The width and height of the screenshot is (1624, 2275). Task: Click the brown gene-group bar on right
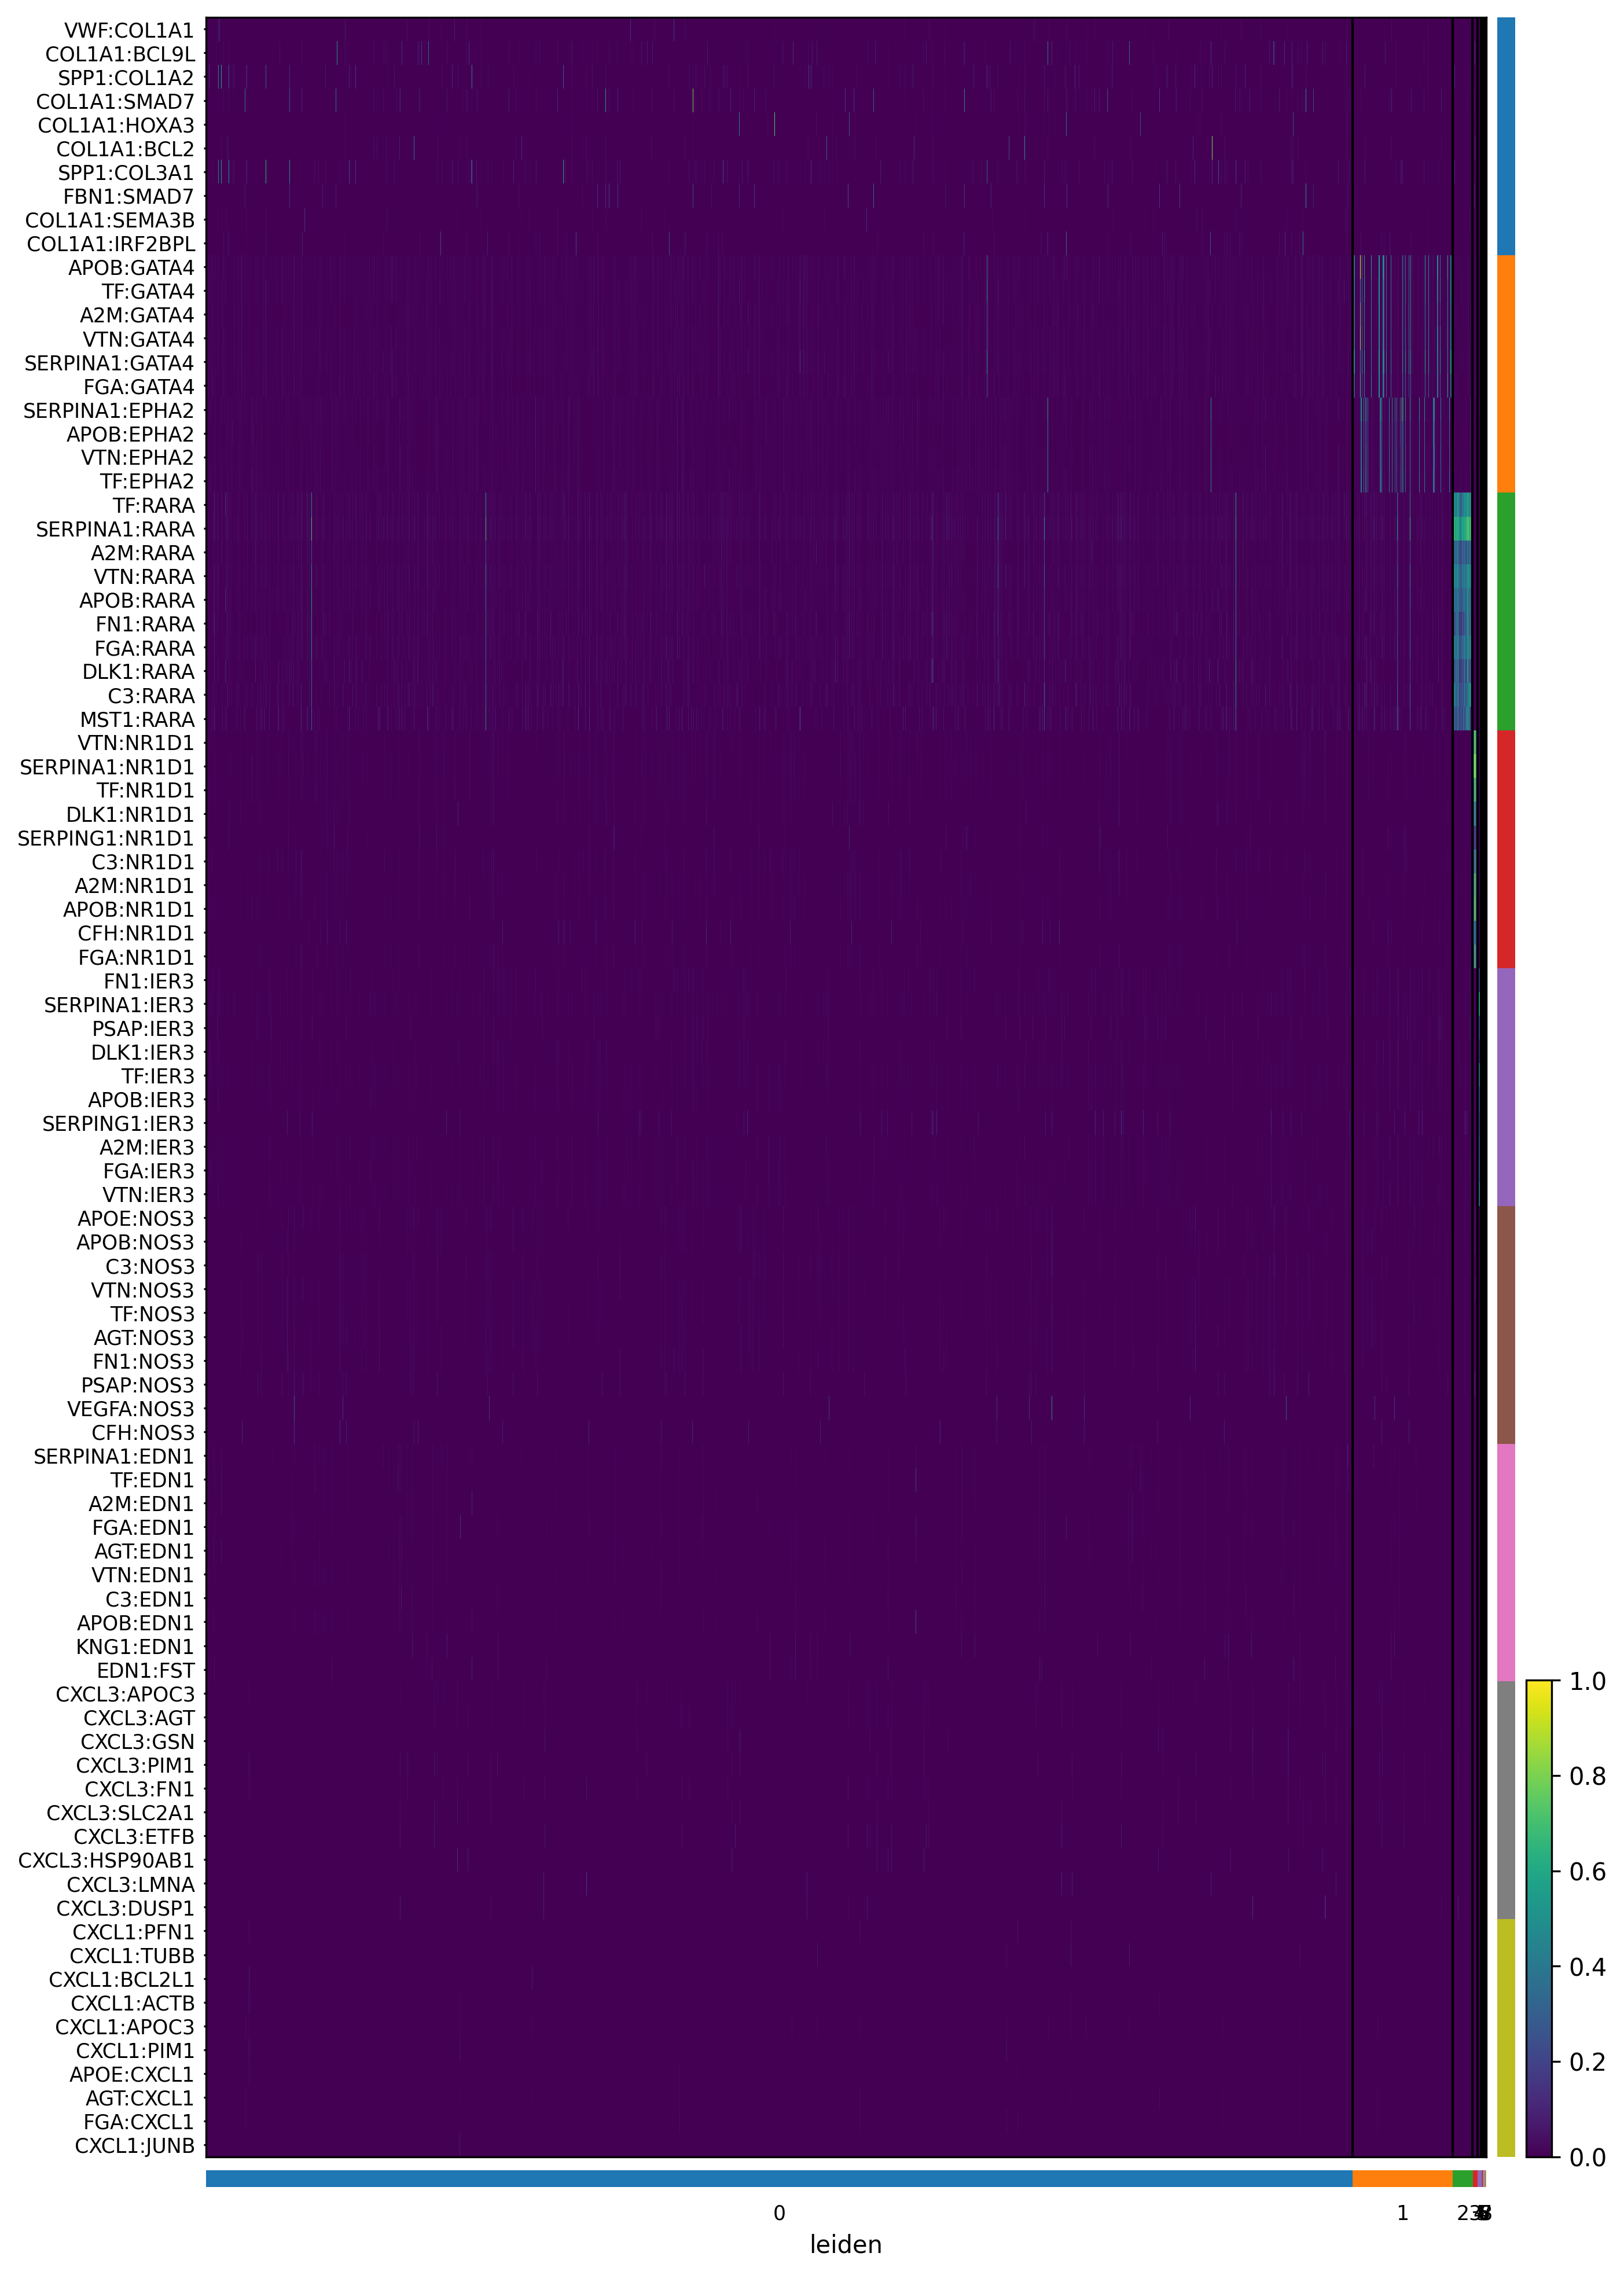pyautogui.click(x=1506, y=1325)
